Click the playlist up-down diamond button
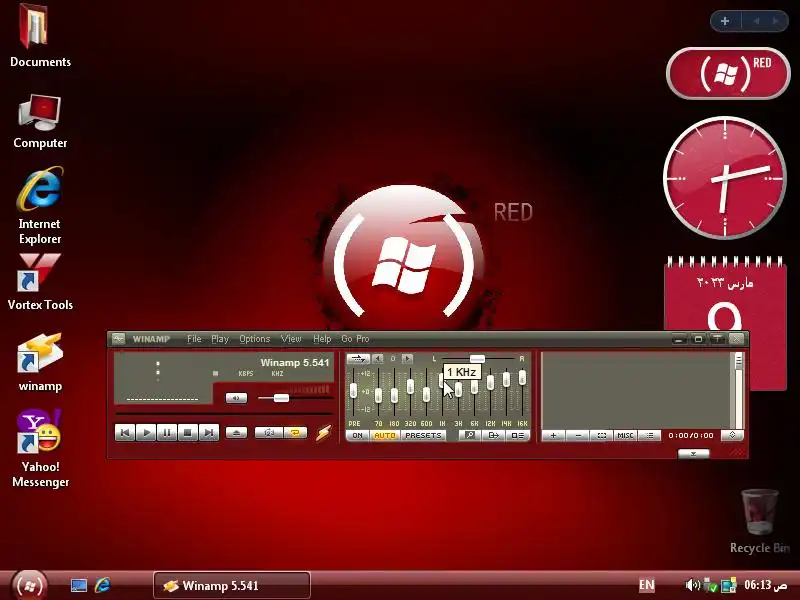This screenshot has width=800, height=600. click(x=732, y=435)
